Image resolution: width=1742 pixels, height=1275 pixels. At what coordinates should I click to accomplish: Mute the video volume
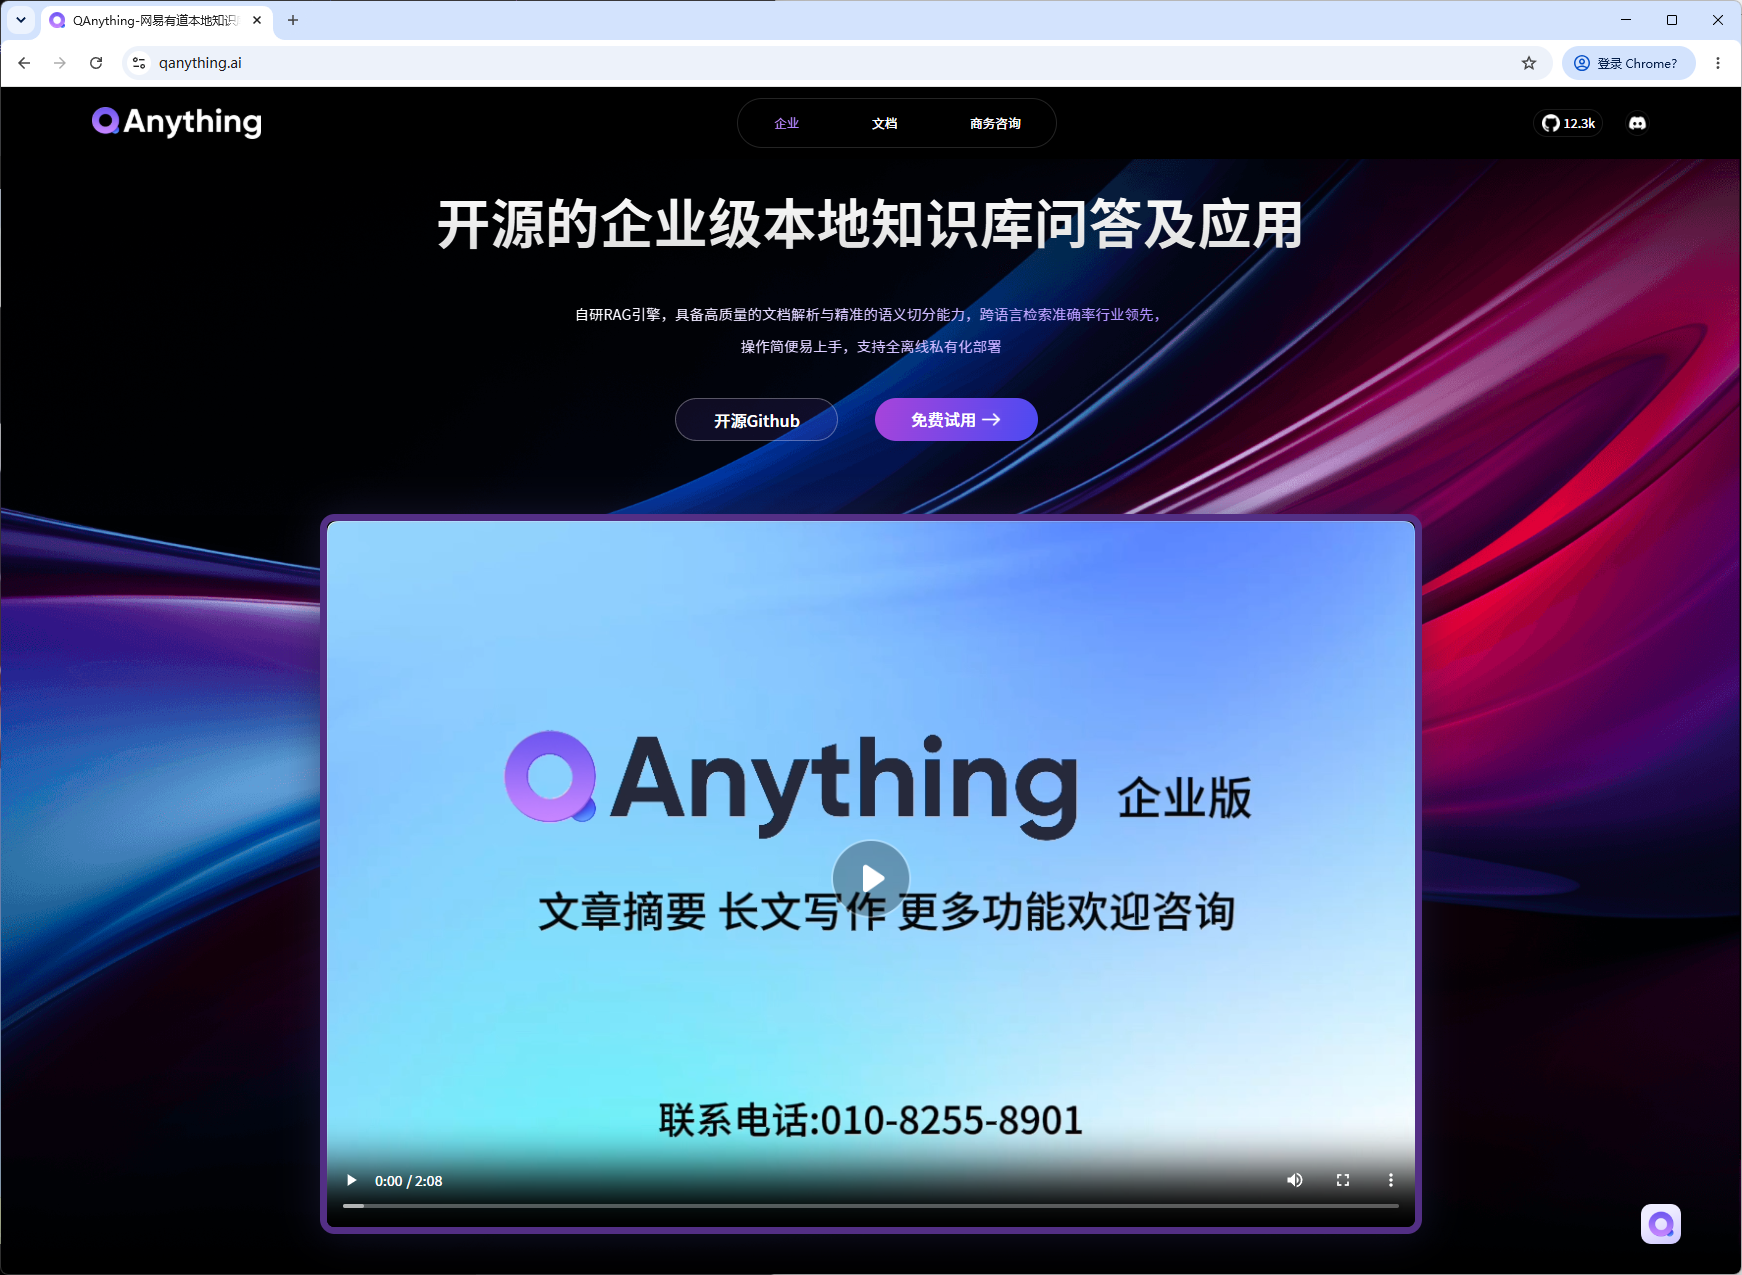(x=1295, y=1180)
